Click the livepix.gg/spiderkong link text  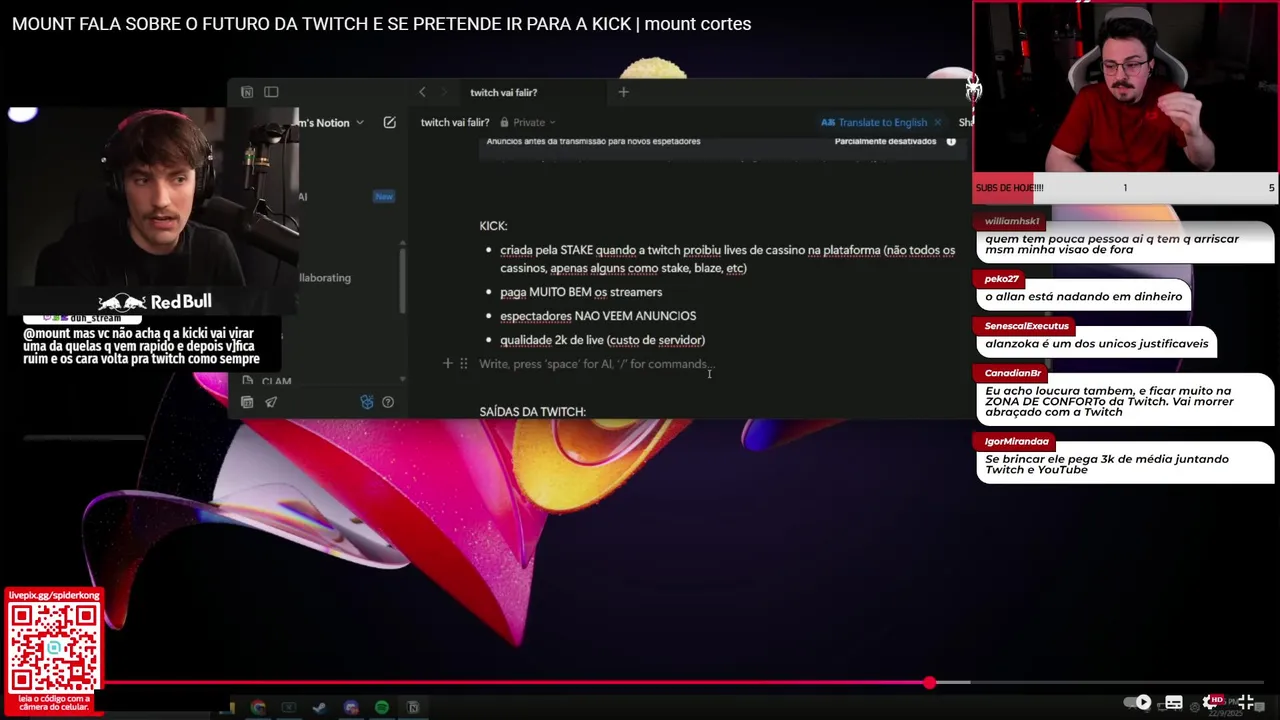pyautogui.click(x=54, y=595)
